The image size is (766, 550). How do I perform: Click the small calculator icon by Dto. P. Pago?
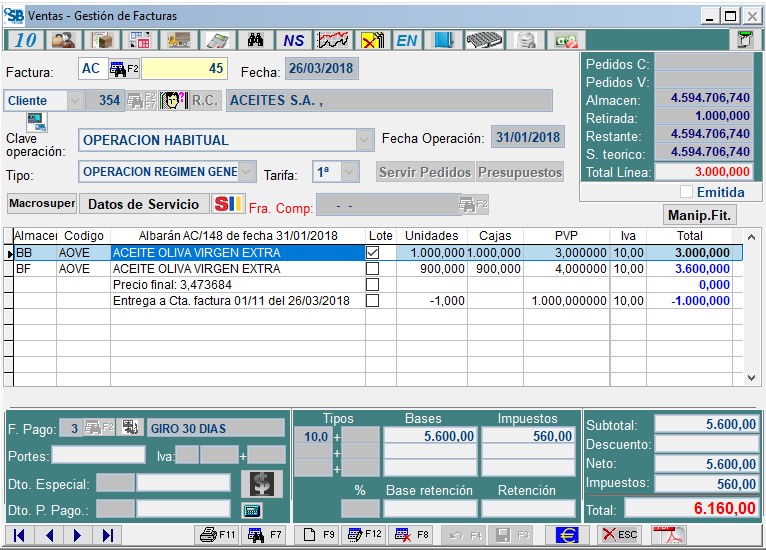[x=252, y=510]
